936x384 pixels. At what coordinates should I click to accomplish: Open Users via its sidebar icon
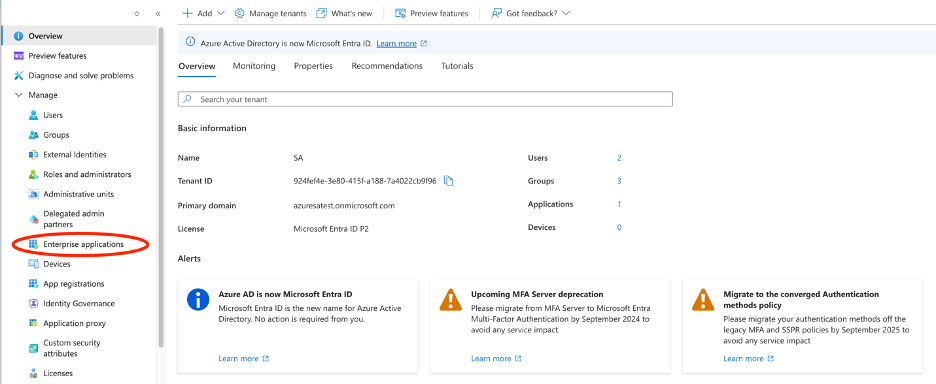[x=33, y=115]
